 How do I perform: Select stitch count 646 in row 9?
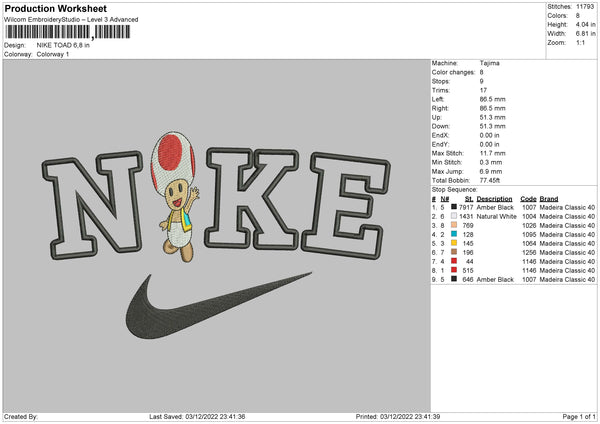[x=468, y=280]
